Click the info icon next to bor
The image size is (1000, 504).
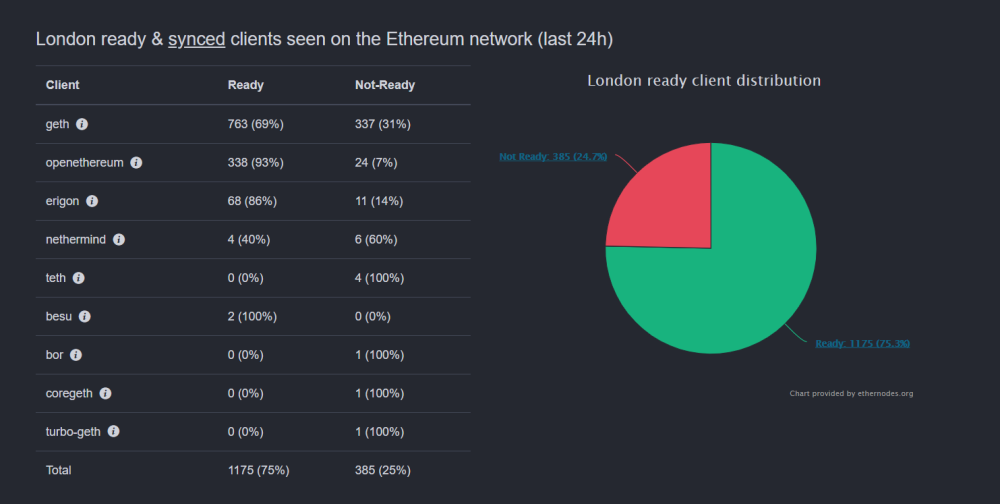(x=76, y=355)
